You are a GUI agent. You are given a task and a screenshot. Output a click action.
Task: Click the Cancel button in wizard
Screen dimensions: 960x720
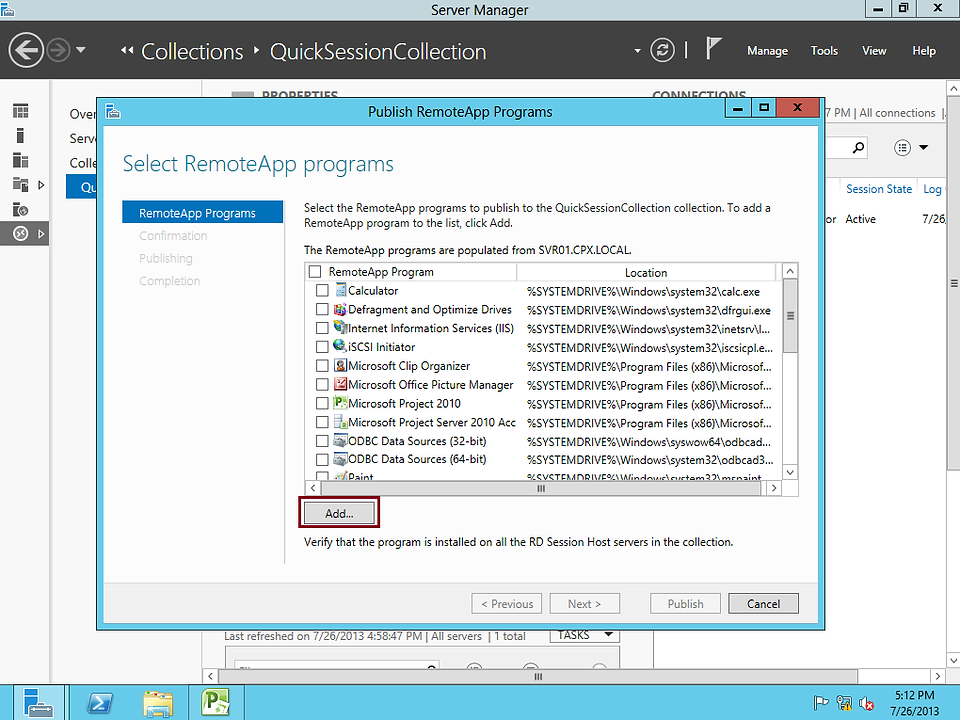[763, 604]
